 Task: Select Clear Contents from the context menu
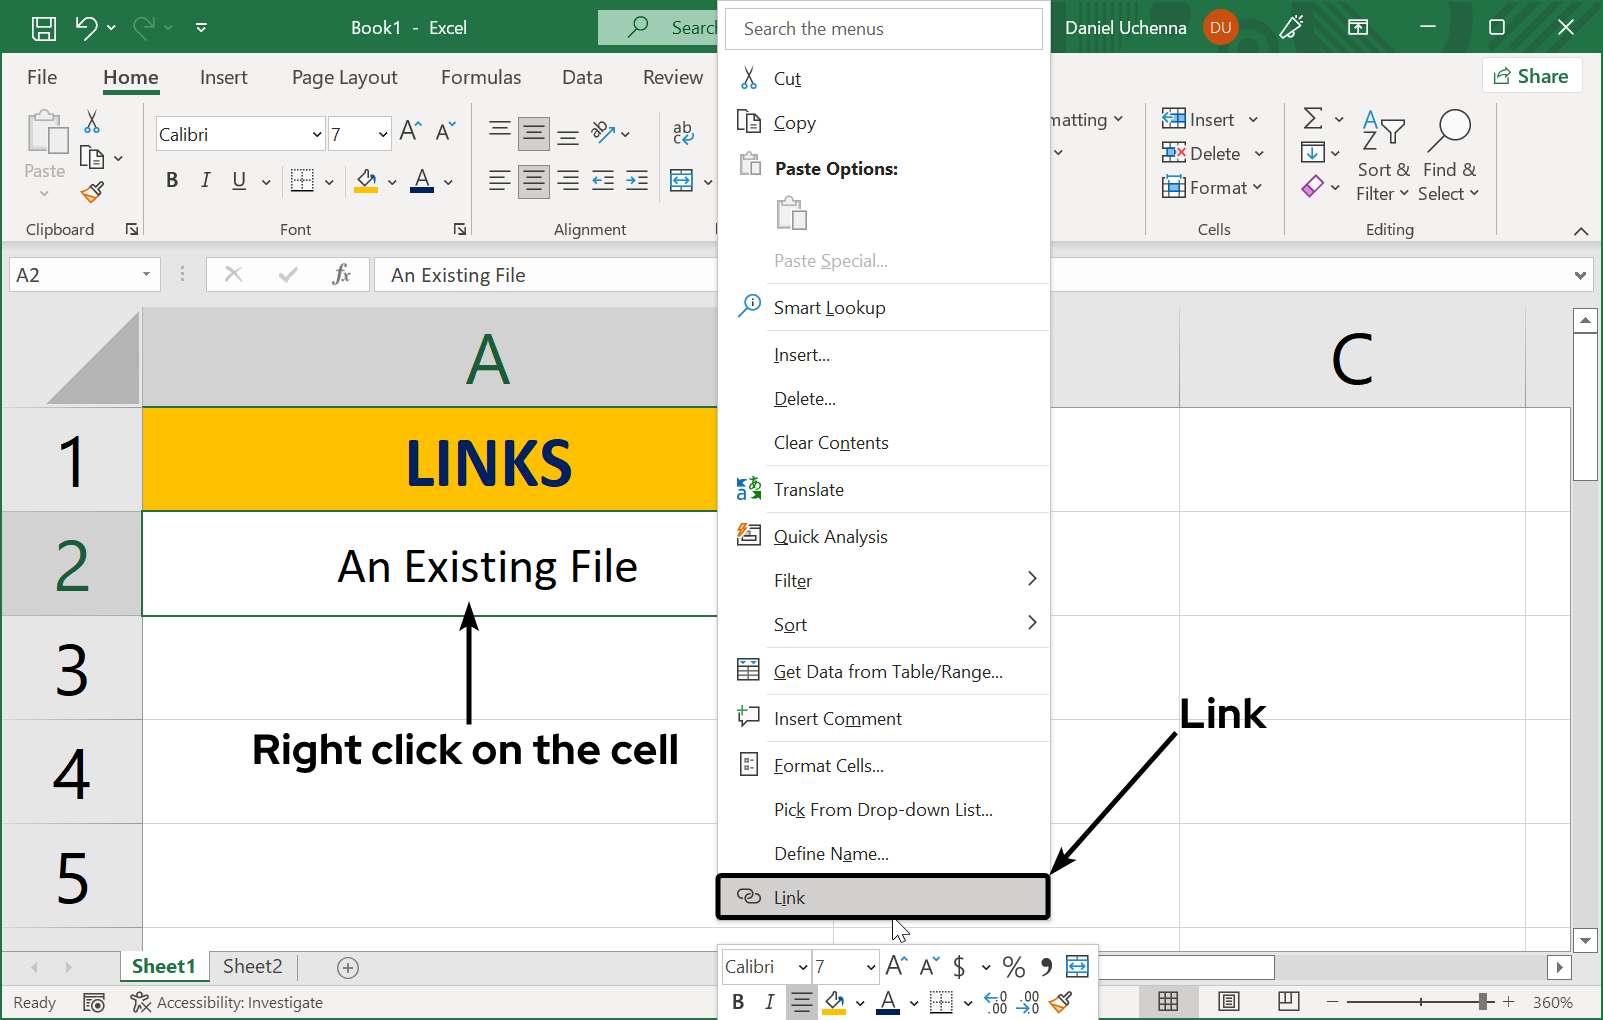(831, 442)
